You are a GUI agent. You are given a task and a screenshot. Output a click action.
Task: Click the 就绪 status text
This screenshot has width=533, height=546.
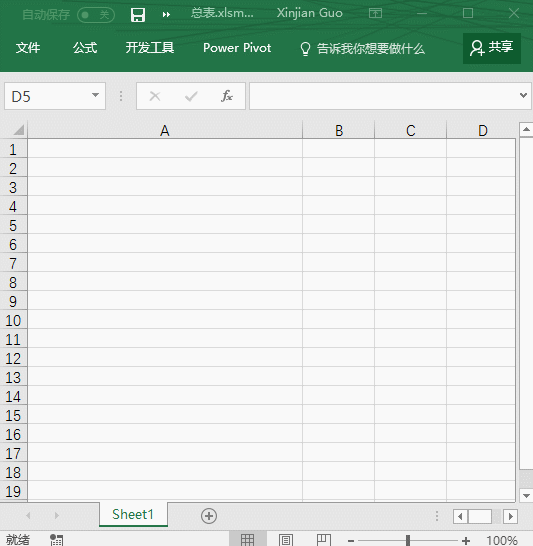(18, 540)
